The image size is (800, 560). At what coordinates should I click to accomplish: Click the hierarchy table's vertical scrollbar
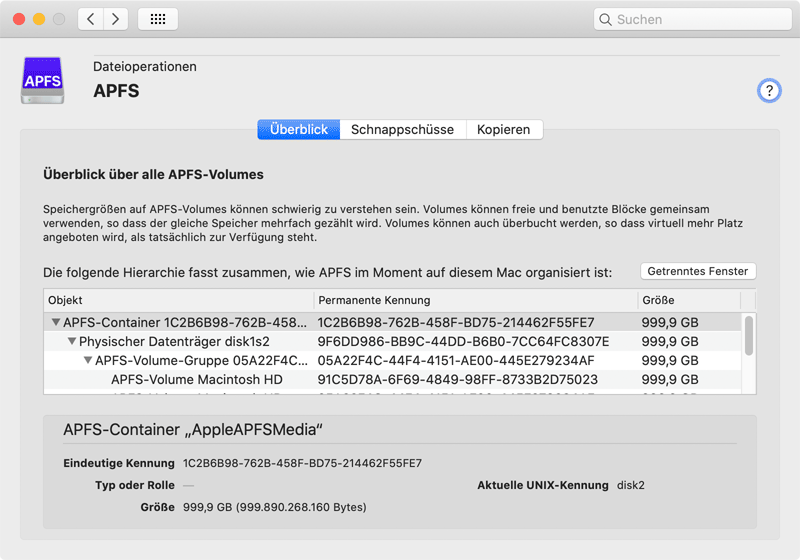pos(748,336)
